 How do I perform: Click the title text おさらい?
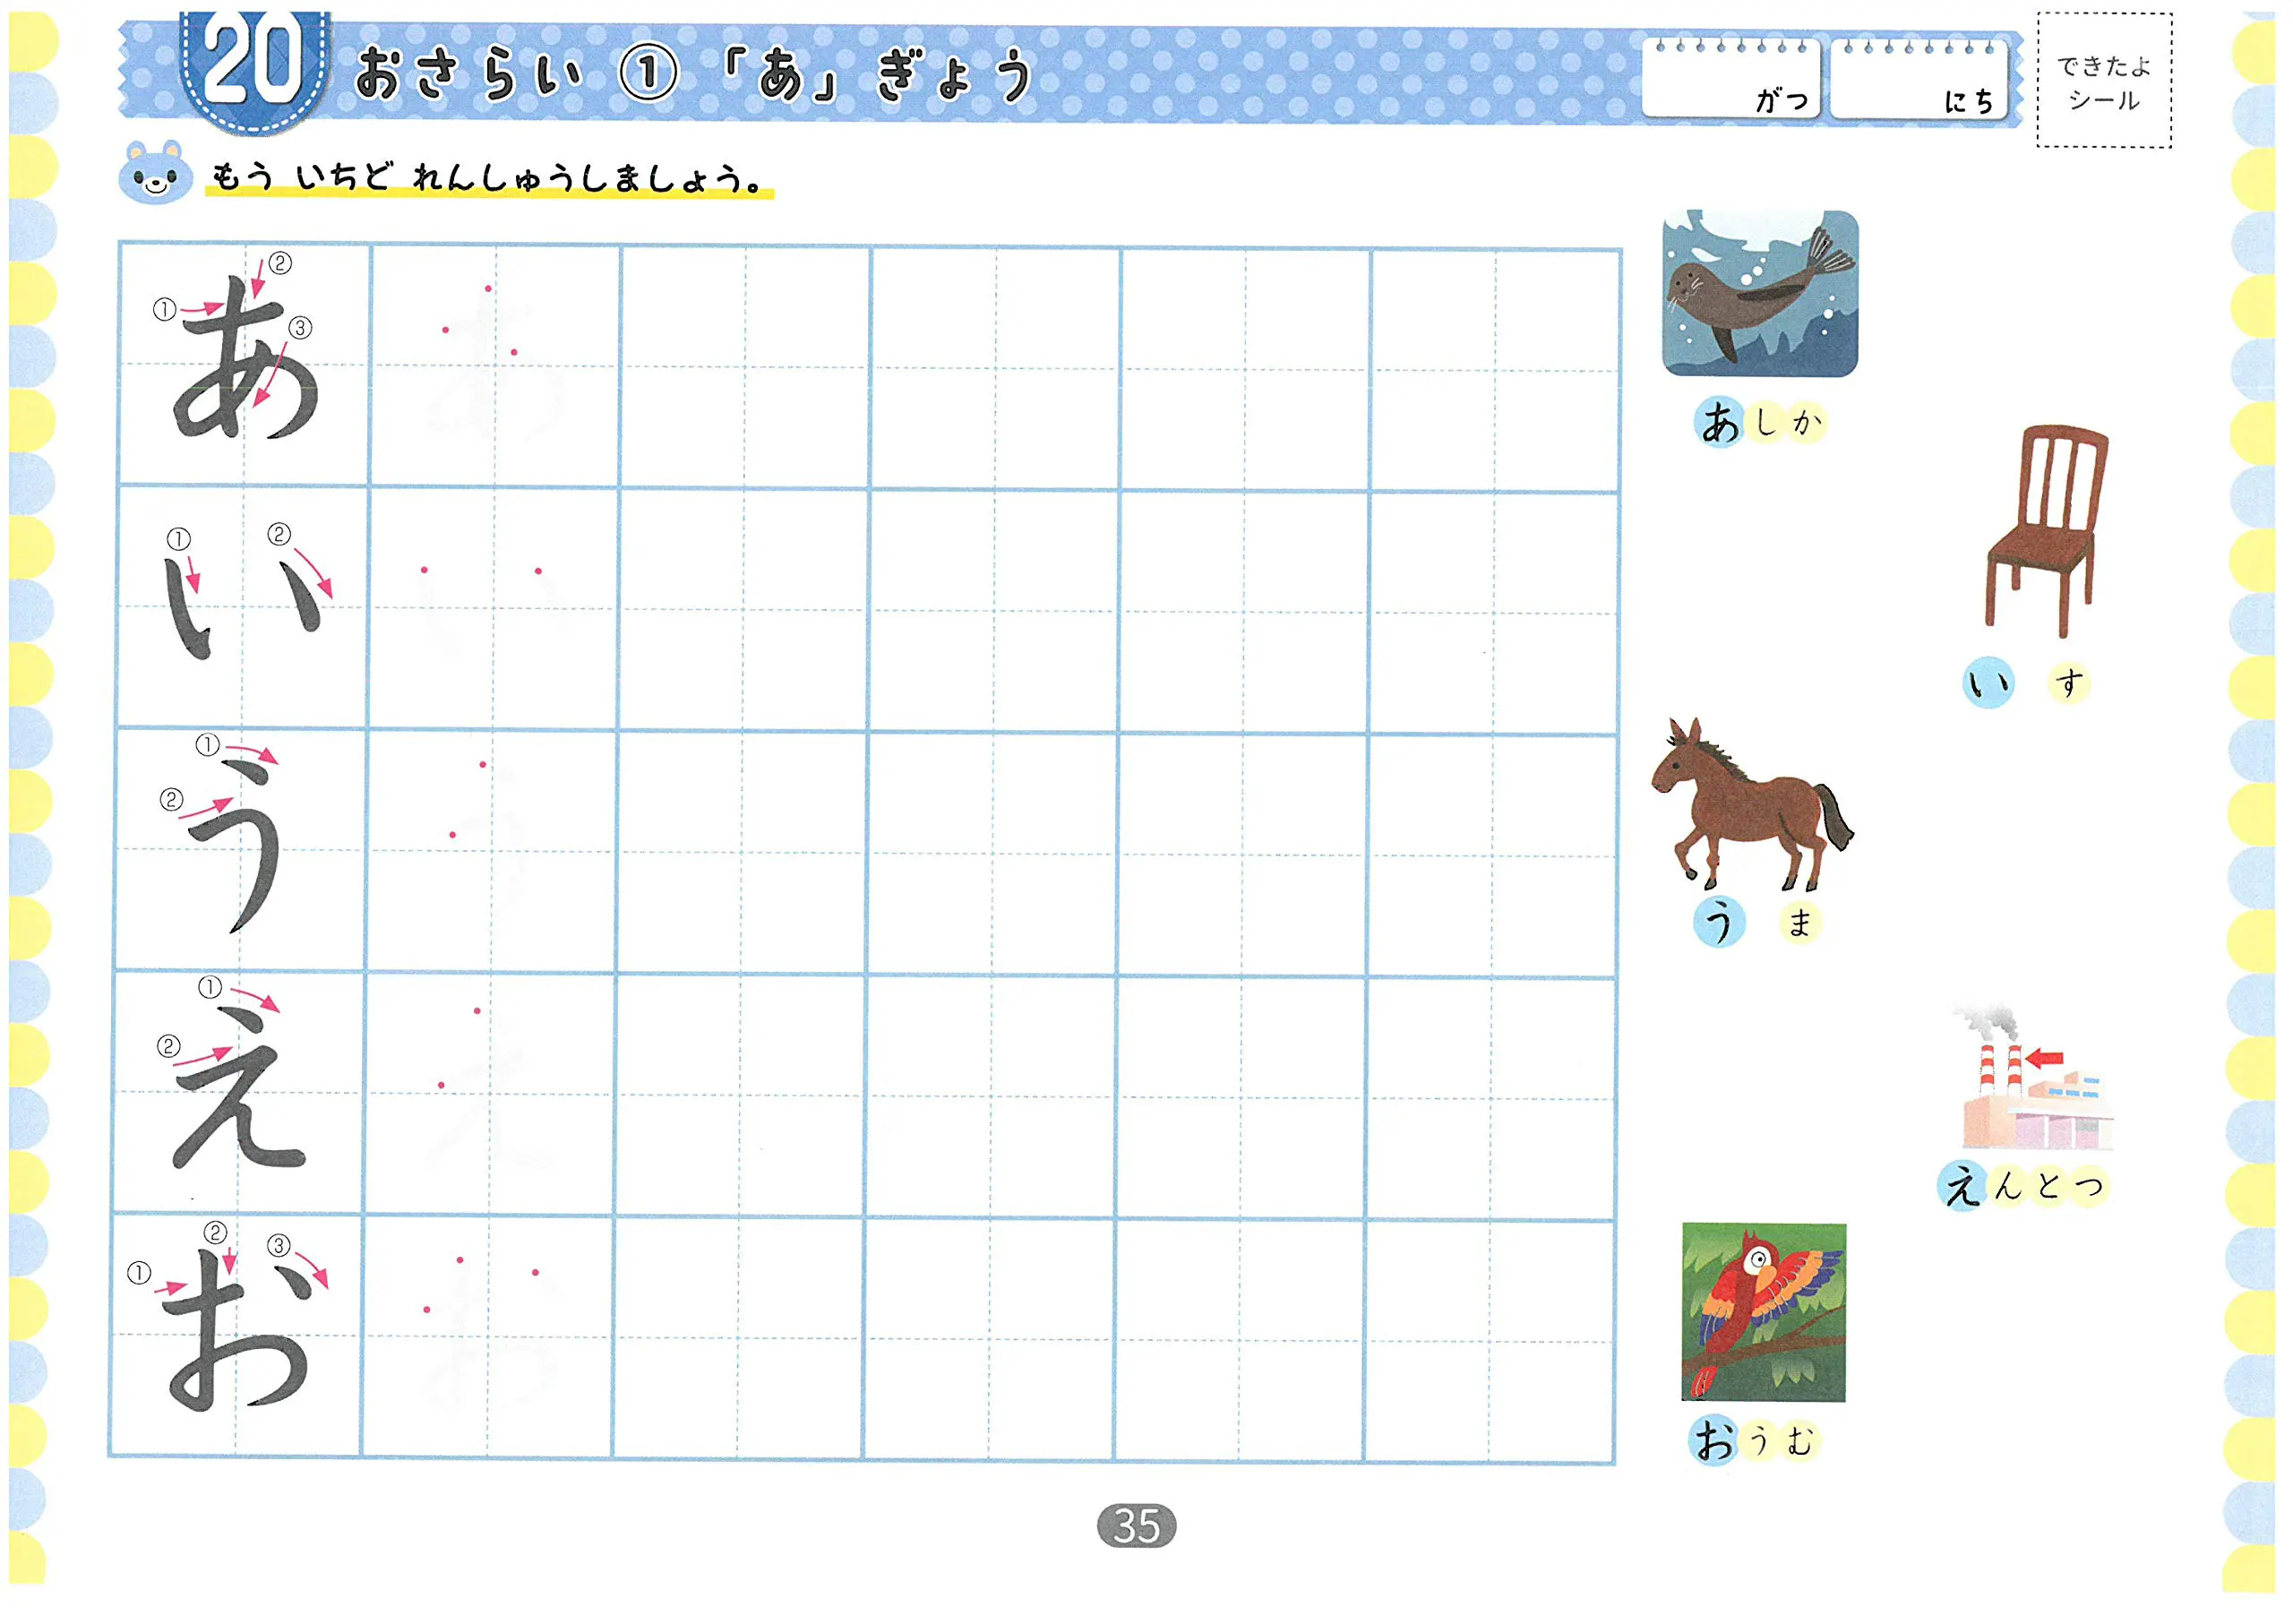tap(468, 74)
